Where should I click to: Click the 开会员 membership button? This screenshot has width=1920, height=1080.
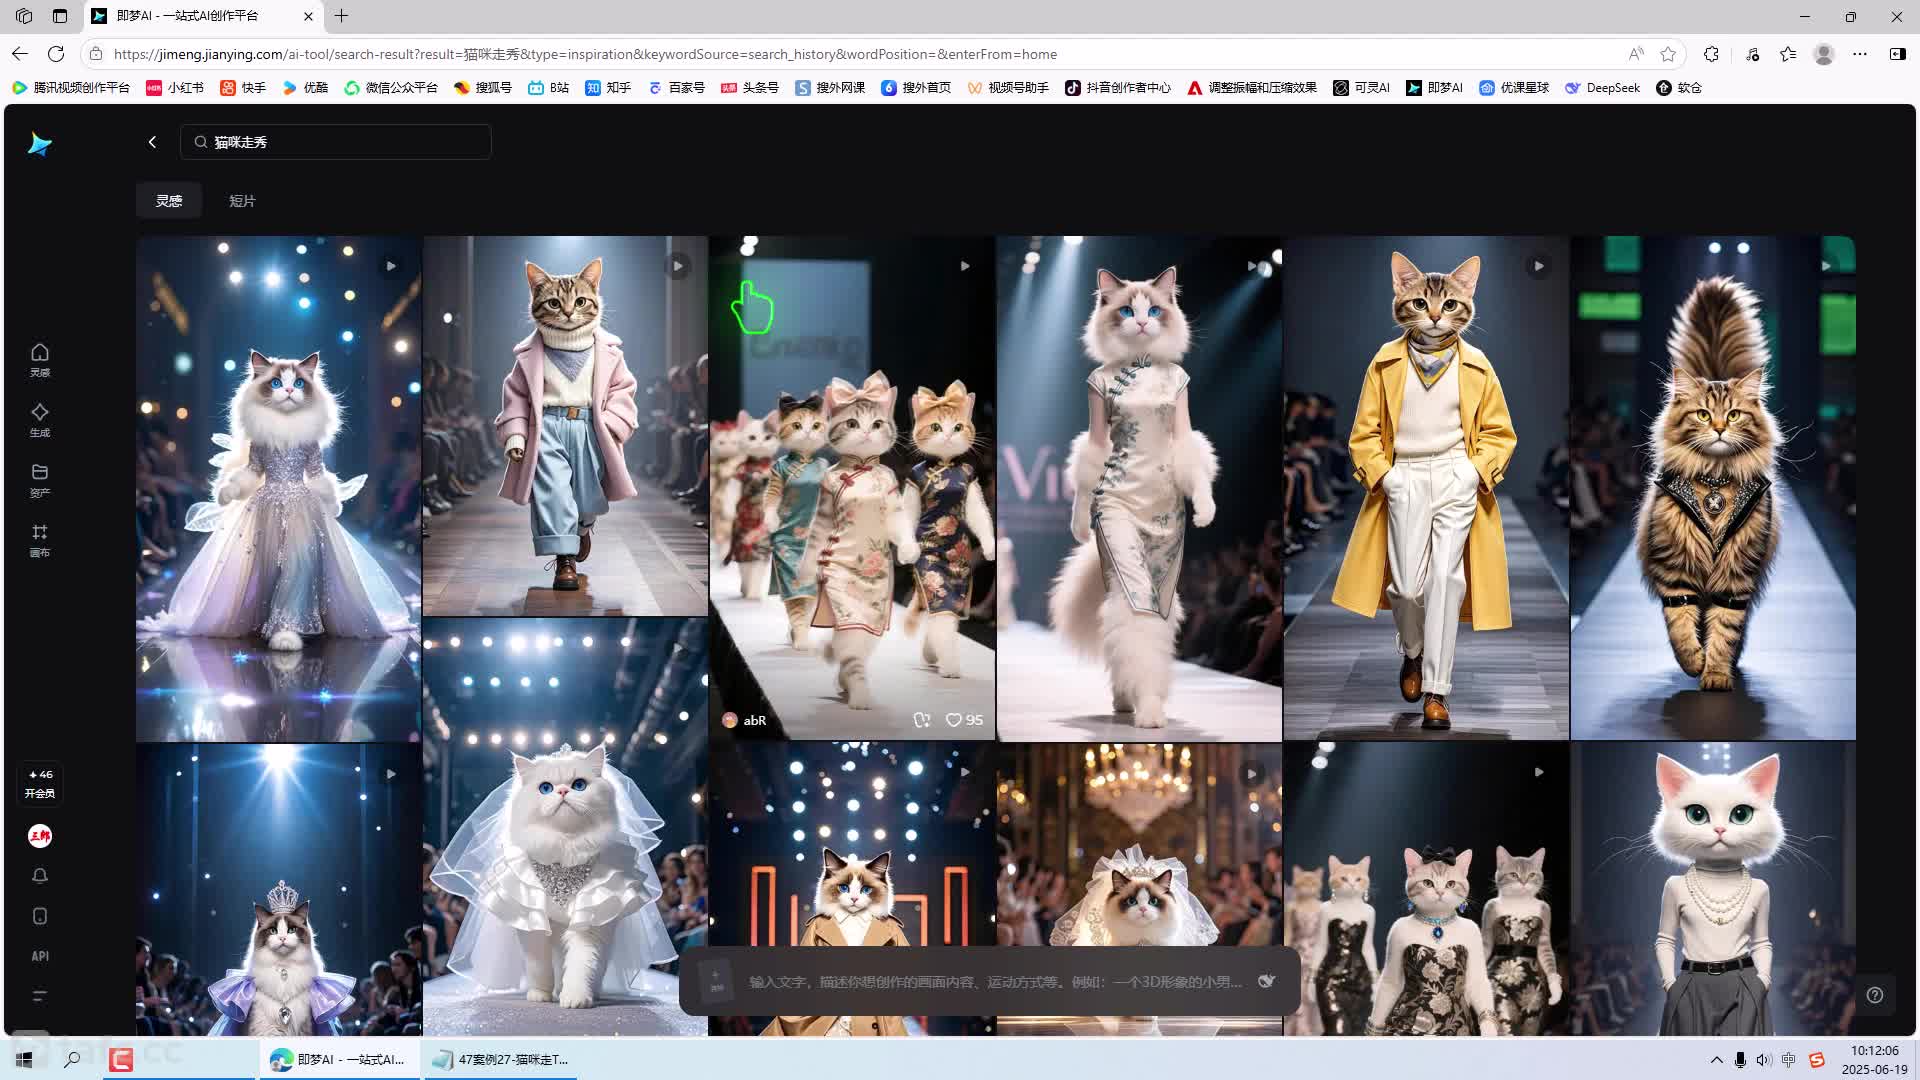40,784
